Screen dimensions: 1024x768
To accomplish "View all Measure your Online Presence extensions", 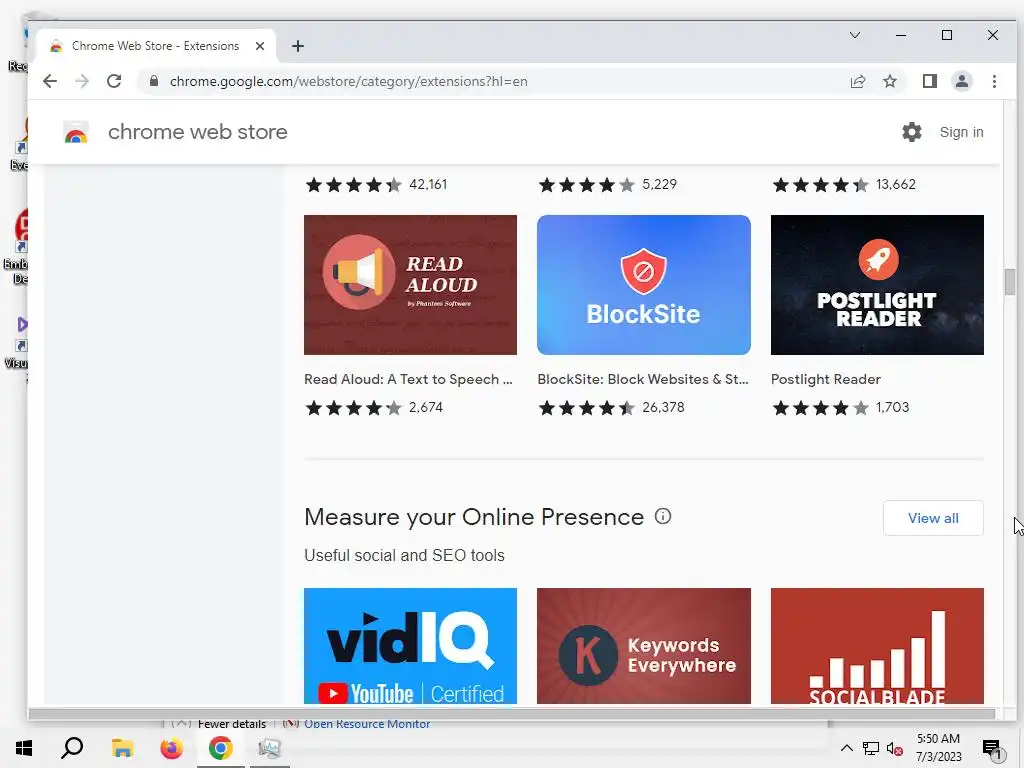I will [x=933, y=518].
